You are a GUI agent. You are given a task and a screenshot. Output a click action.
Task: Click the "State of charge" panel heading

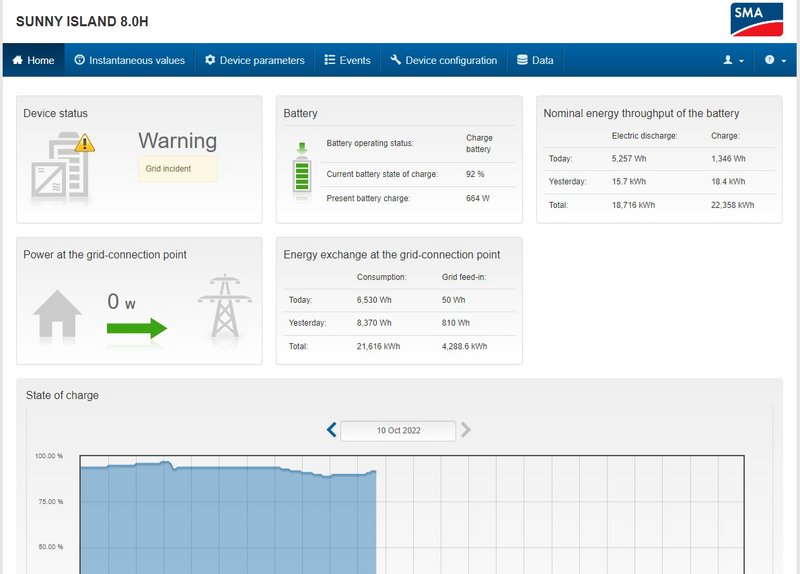62,395
